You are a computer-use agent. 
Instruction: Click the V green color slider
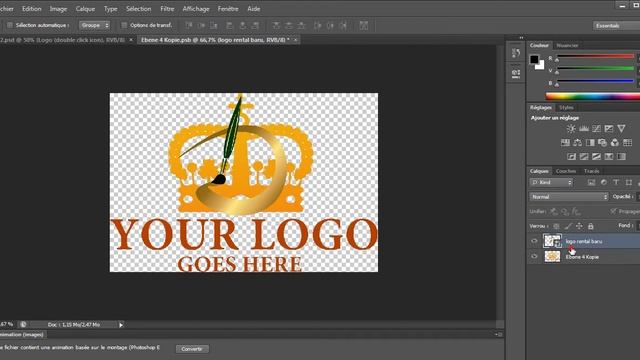click(595, 68)
